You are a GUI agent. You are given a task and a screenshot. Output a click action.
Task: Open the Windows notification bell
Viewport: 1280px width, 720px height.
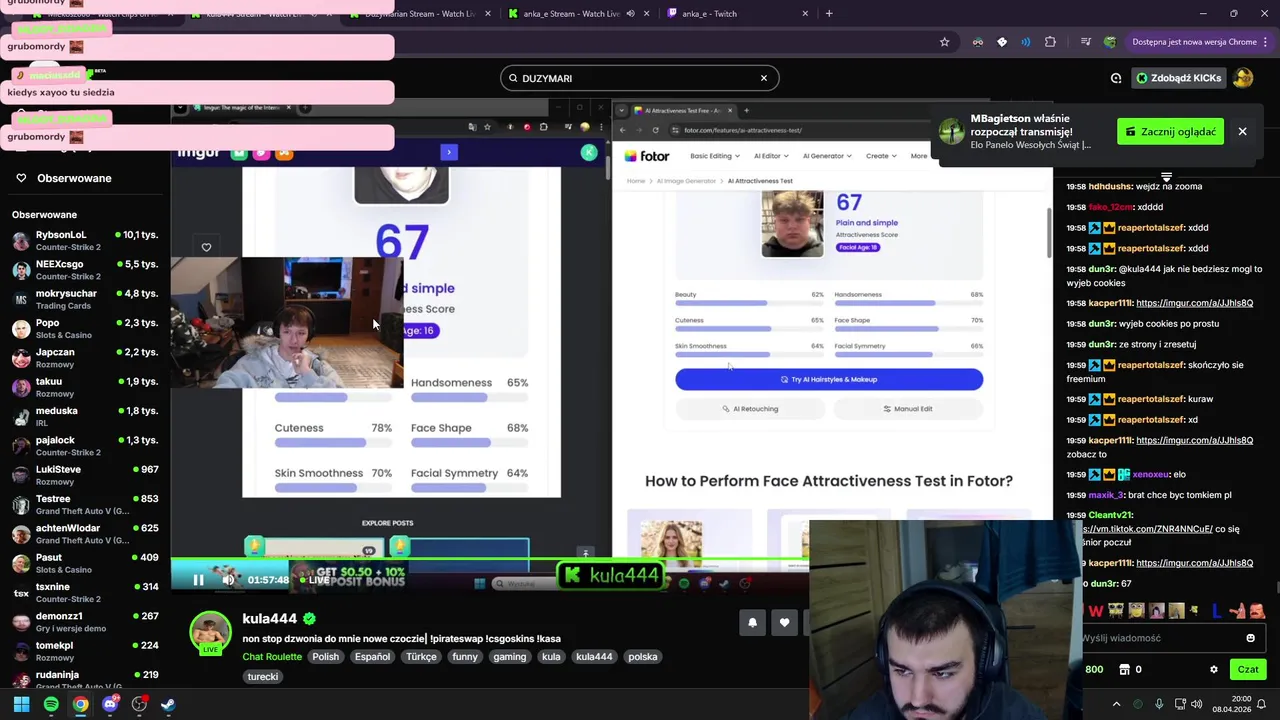(x=1263, y=704)
